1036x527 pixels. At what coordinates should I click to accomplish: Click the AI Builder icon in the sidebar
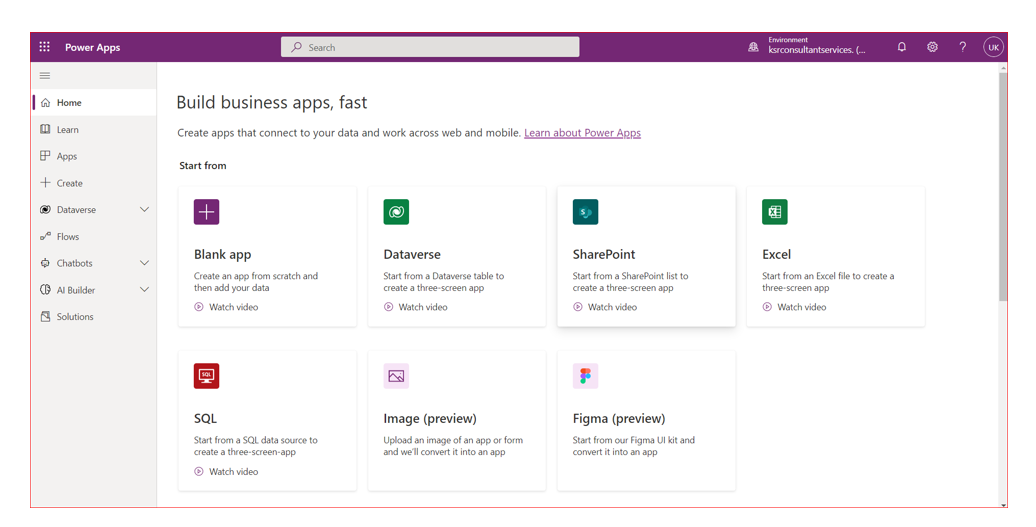pyautogui.click(x=46, y=289)
